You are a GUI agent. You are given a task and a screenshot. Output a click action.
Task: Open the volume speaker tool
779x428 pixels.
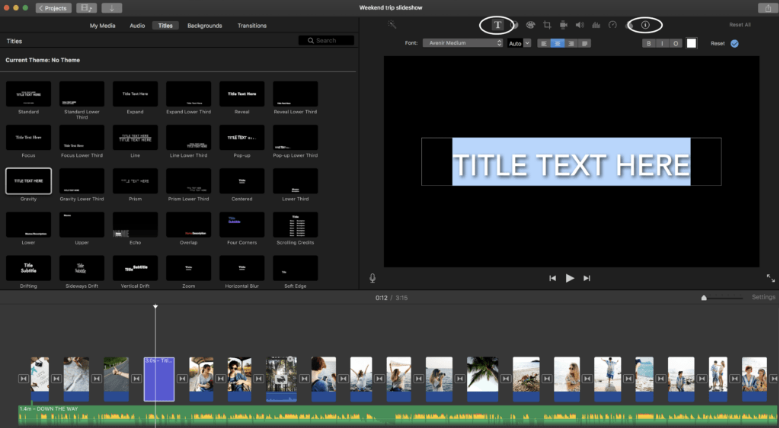pos(580,25)
